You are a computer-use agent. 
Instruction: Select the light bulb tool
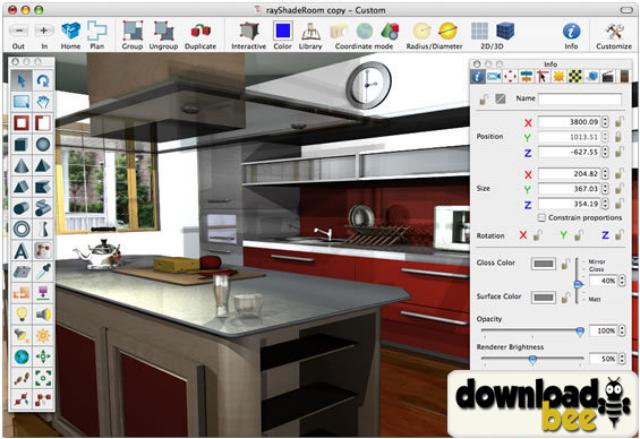coord(21,313)
